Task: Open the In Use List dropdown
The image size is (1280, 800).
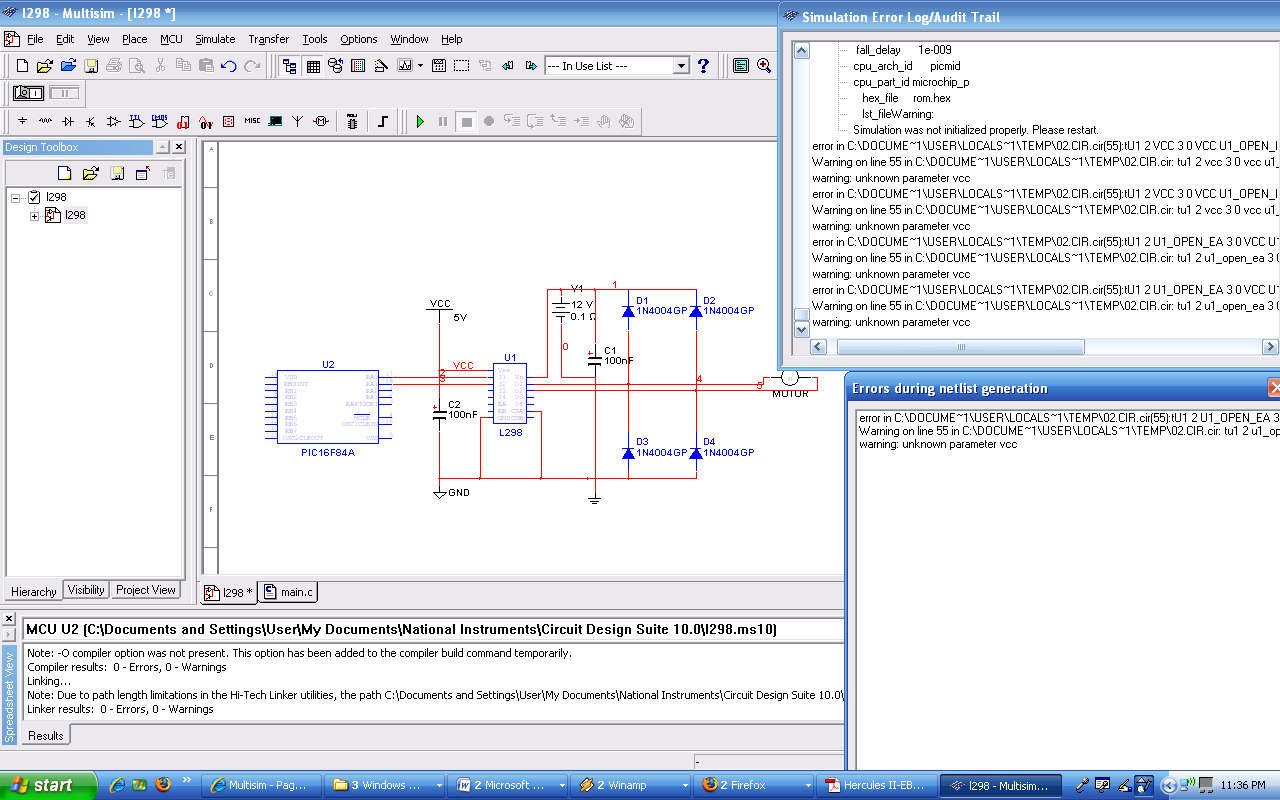Action: (681, 66)
